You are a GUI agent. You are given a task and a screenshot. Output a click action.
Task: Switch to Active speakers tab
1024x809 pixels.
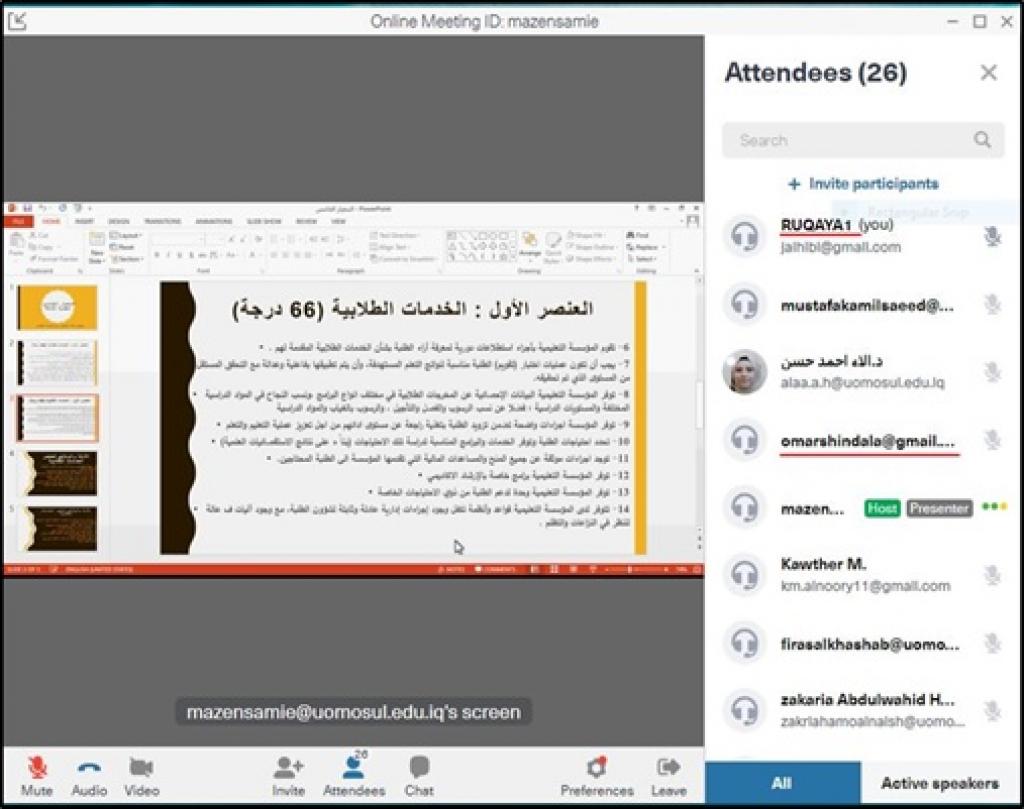(x=939, y=783)
